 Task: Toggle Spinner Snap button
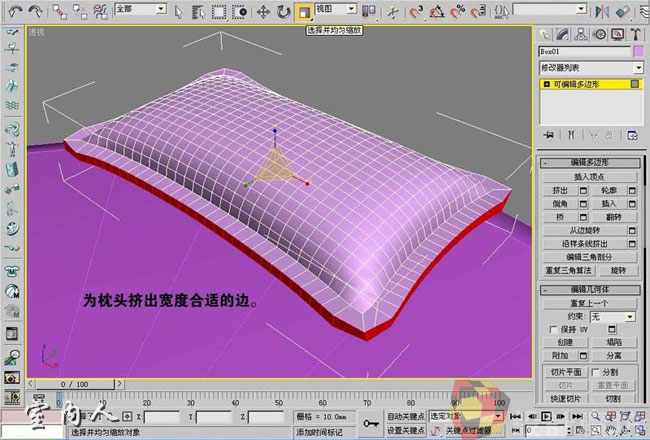pos(478,11)
